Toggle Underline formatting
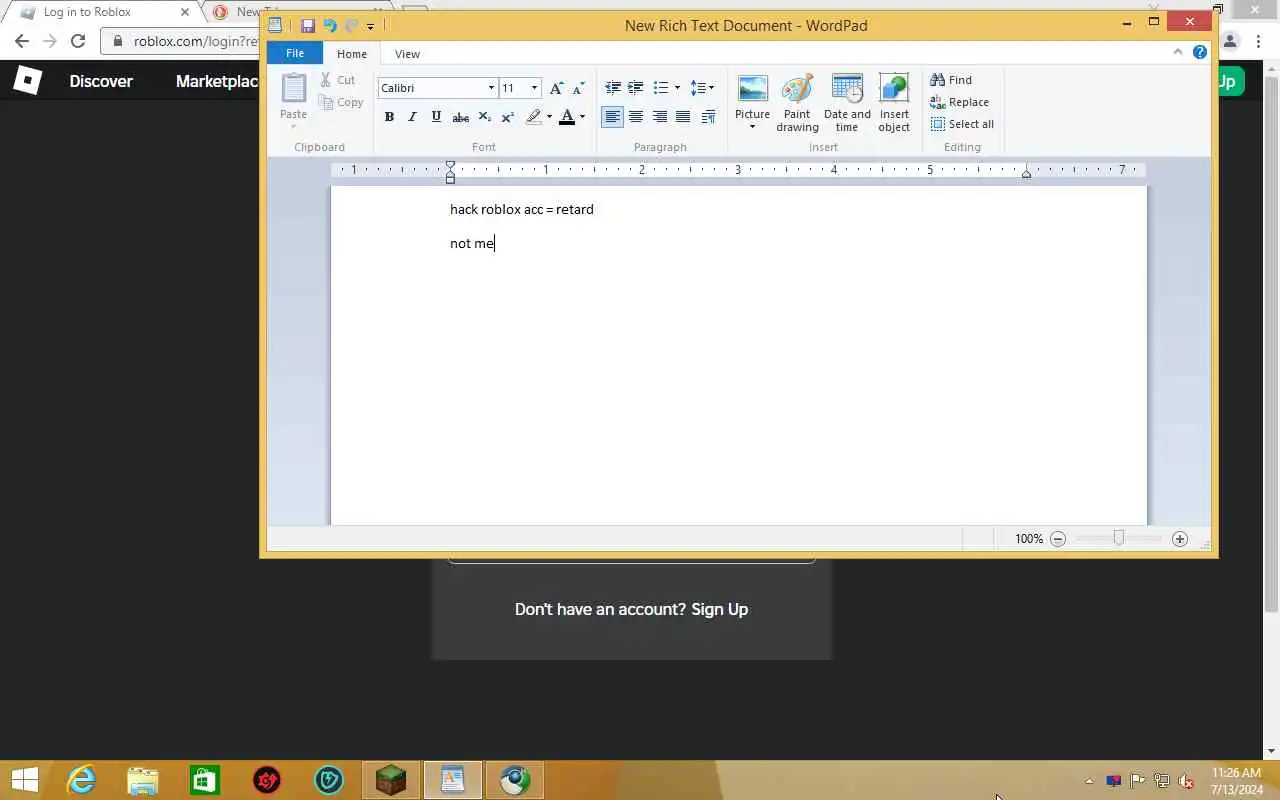1280x800 pixels. pyautogui.click(x=436, y=117)
